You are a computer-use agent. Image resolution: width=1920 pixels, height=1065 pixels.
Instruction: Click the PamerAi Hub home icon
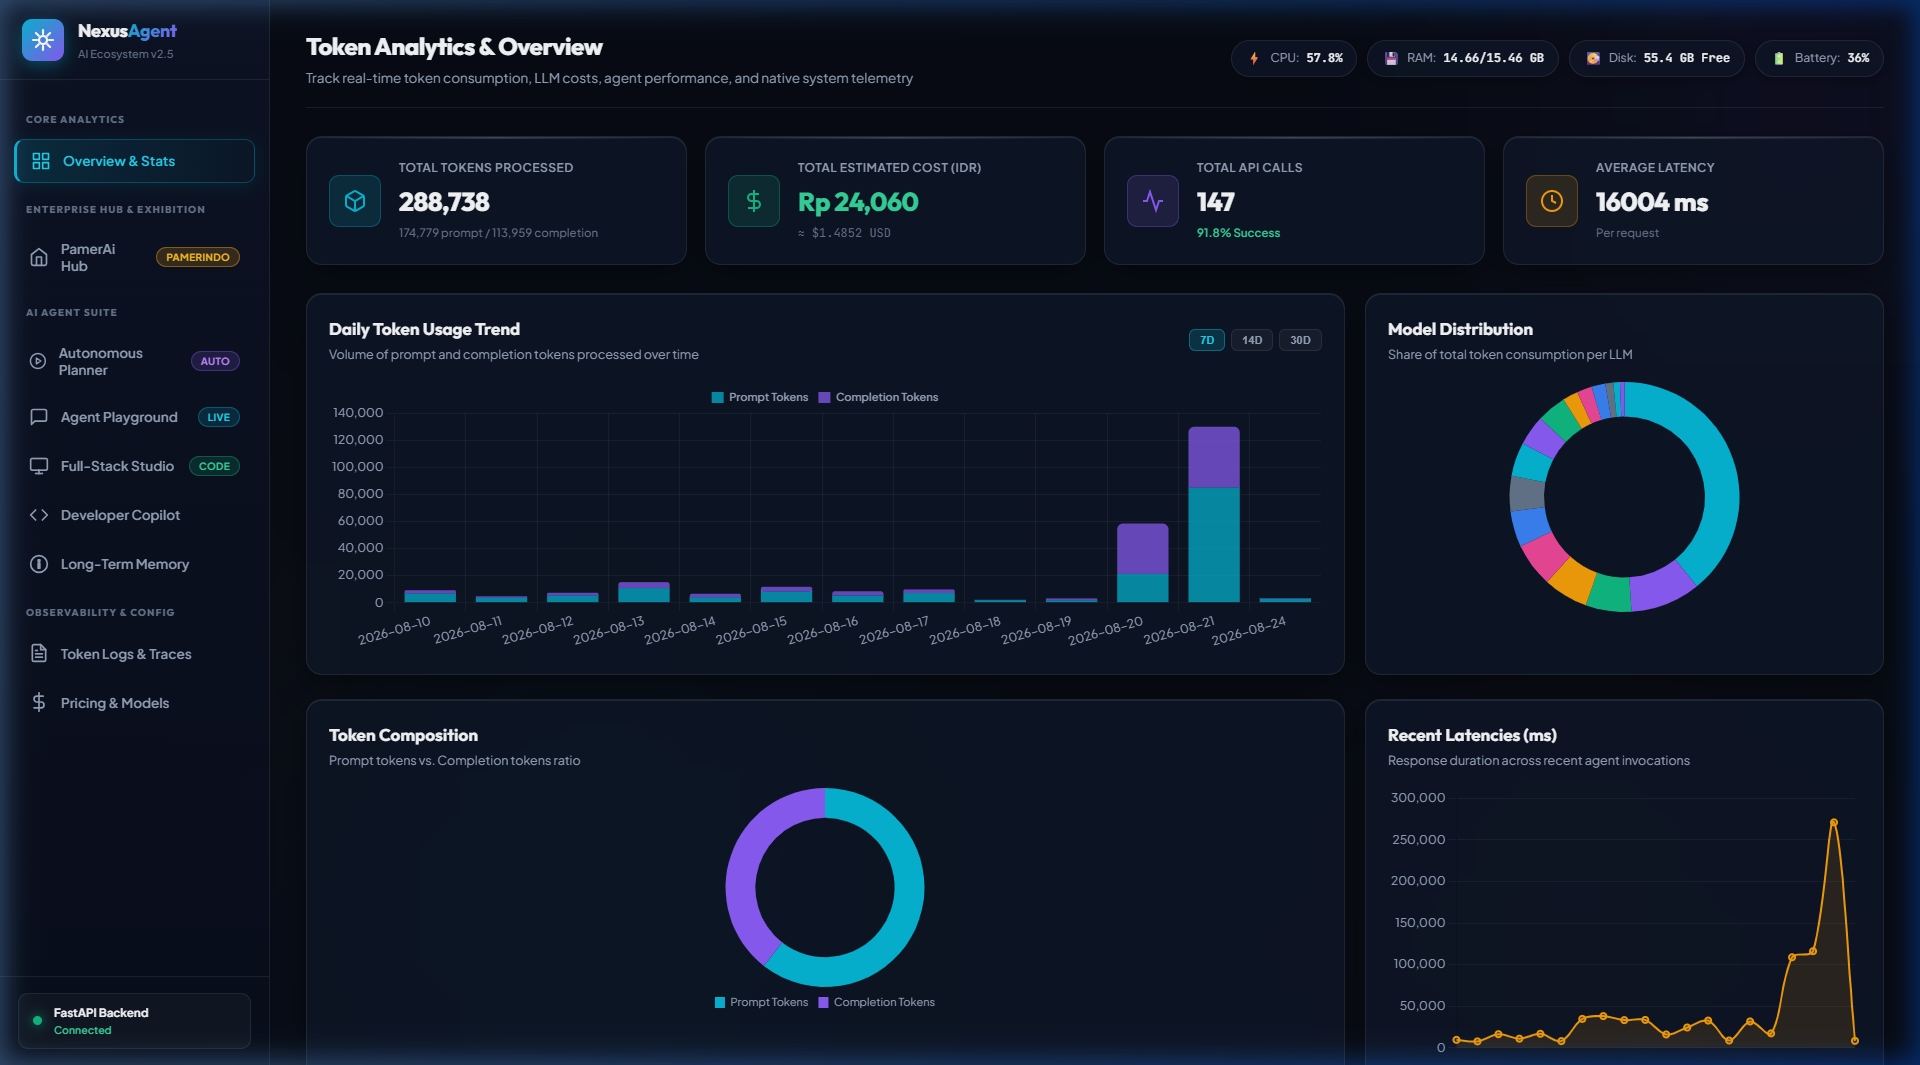point(39,258)
